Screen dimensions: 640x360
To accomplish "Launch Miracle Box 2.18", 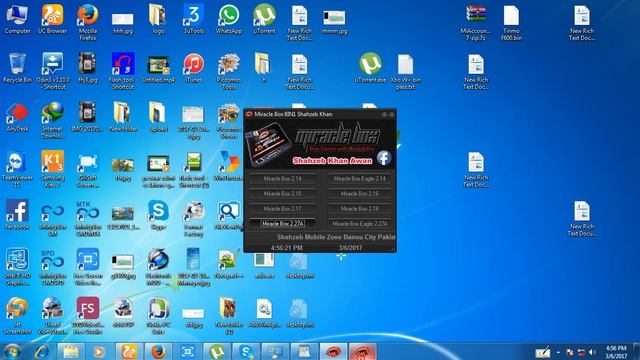I will (x=360, y=209).
